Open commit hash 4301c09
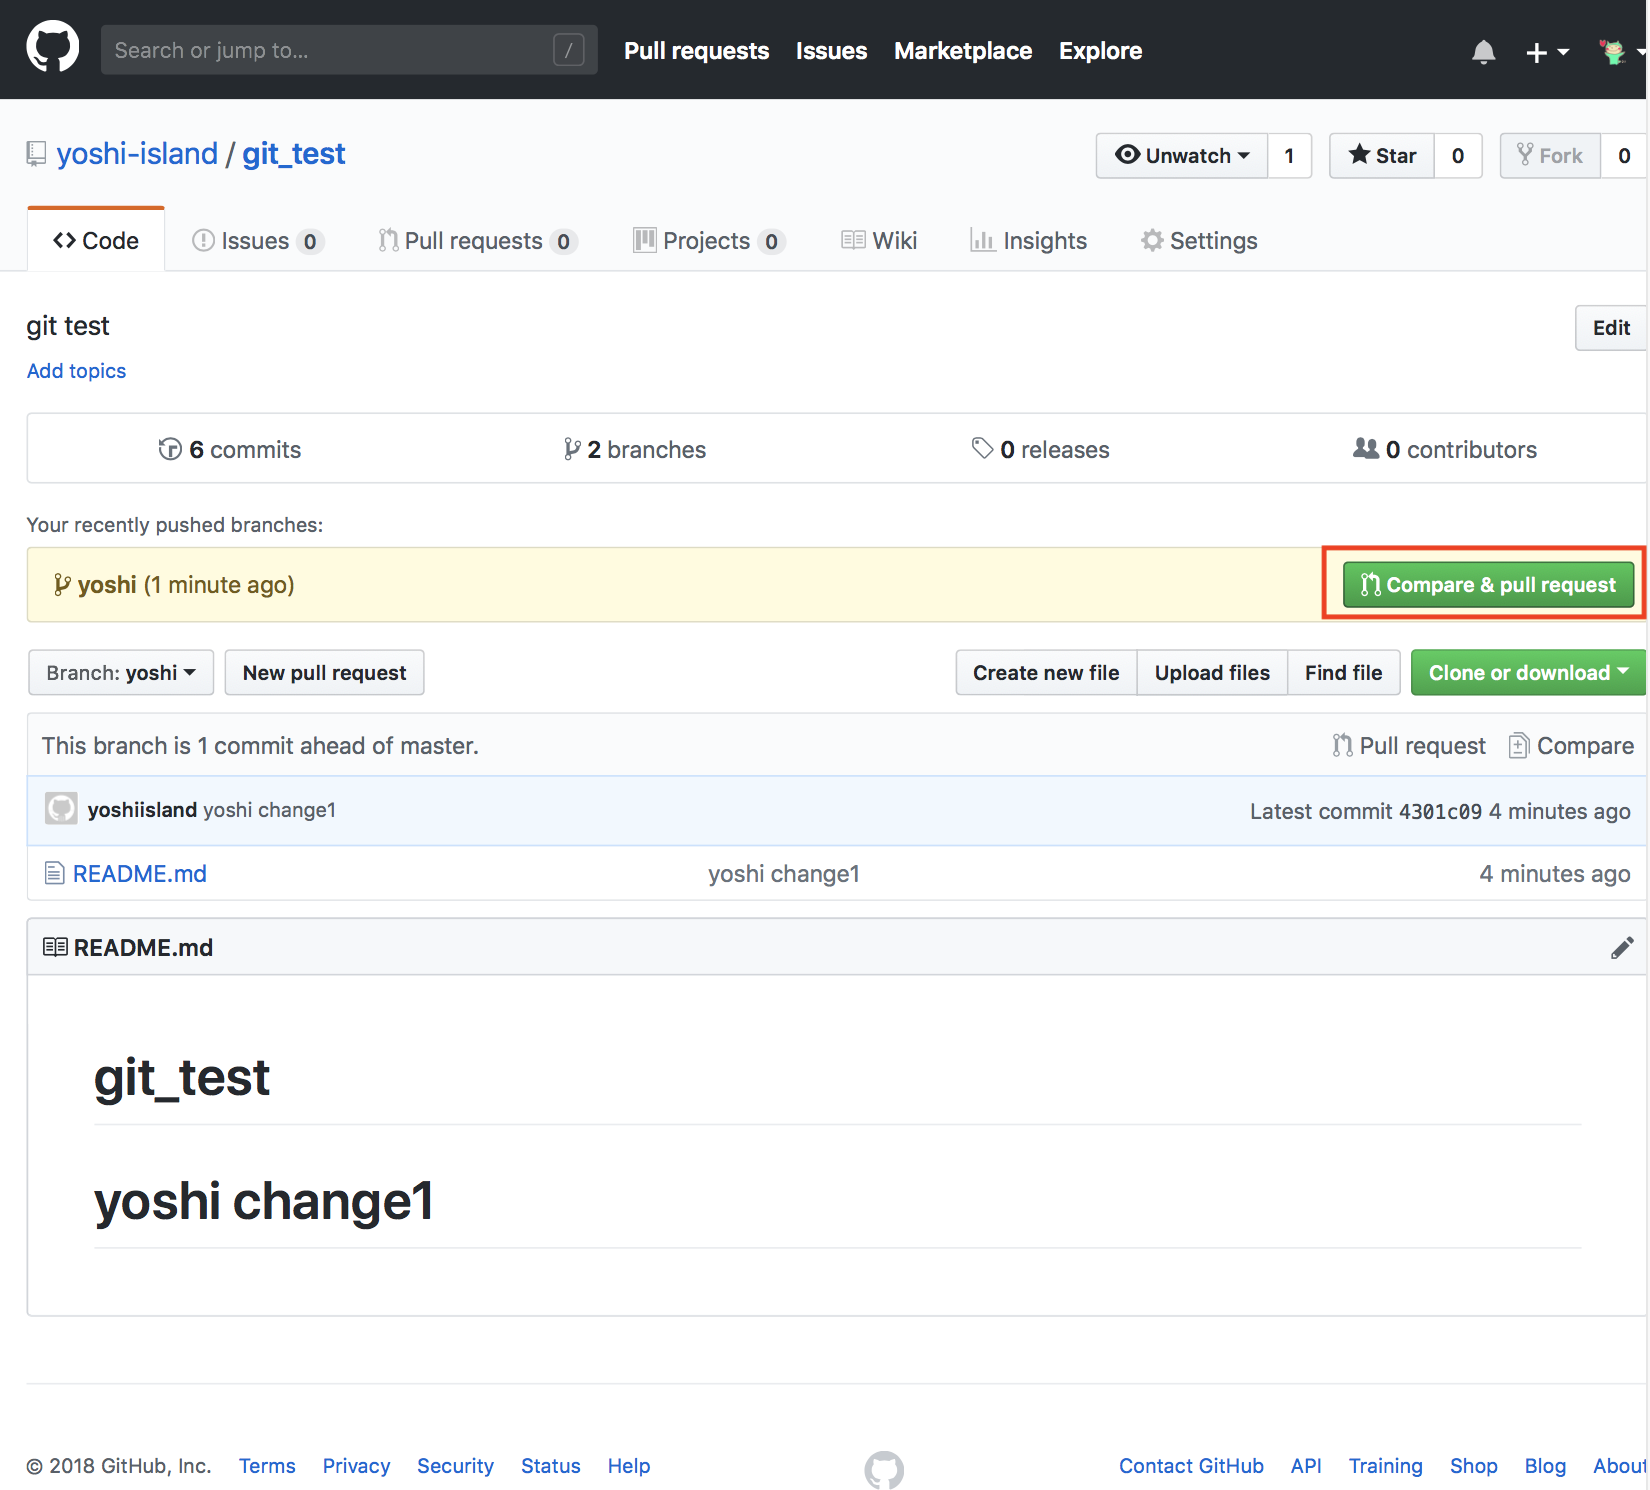Screen dimensions: 1650x1490 1440,811
